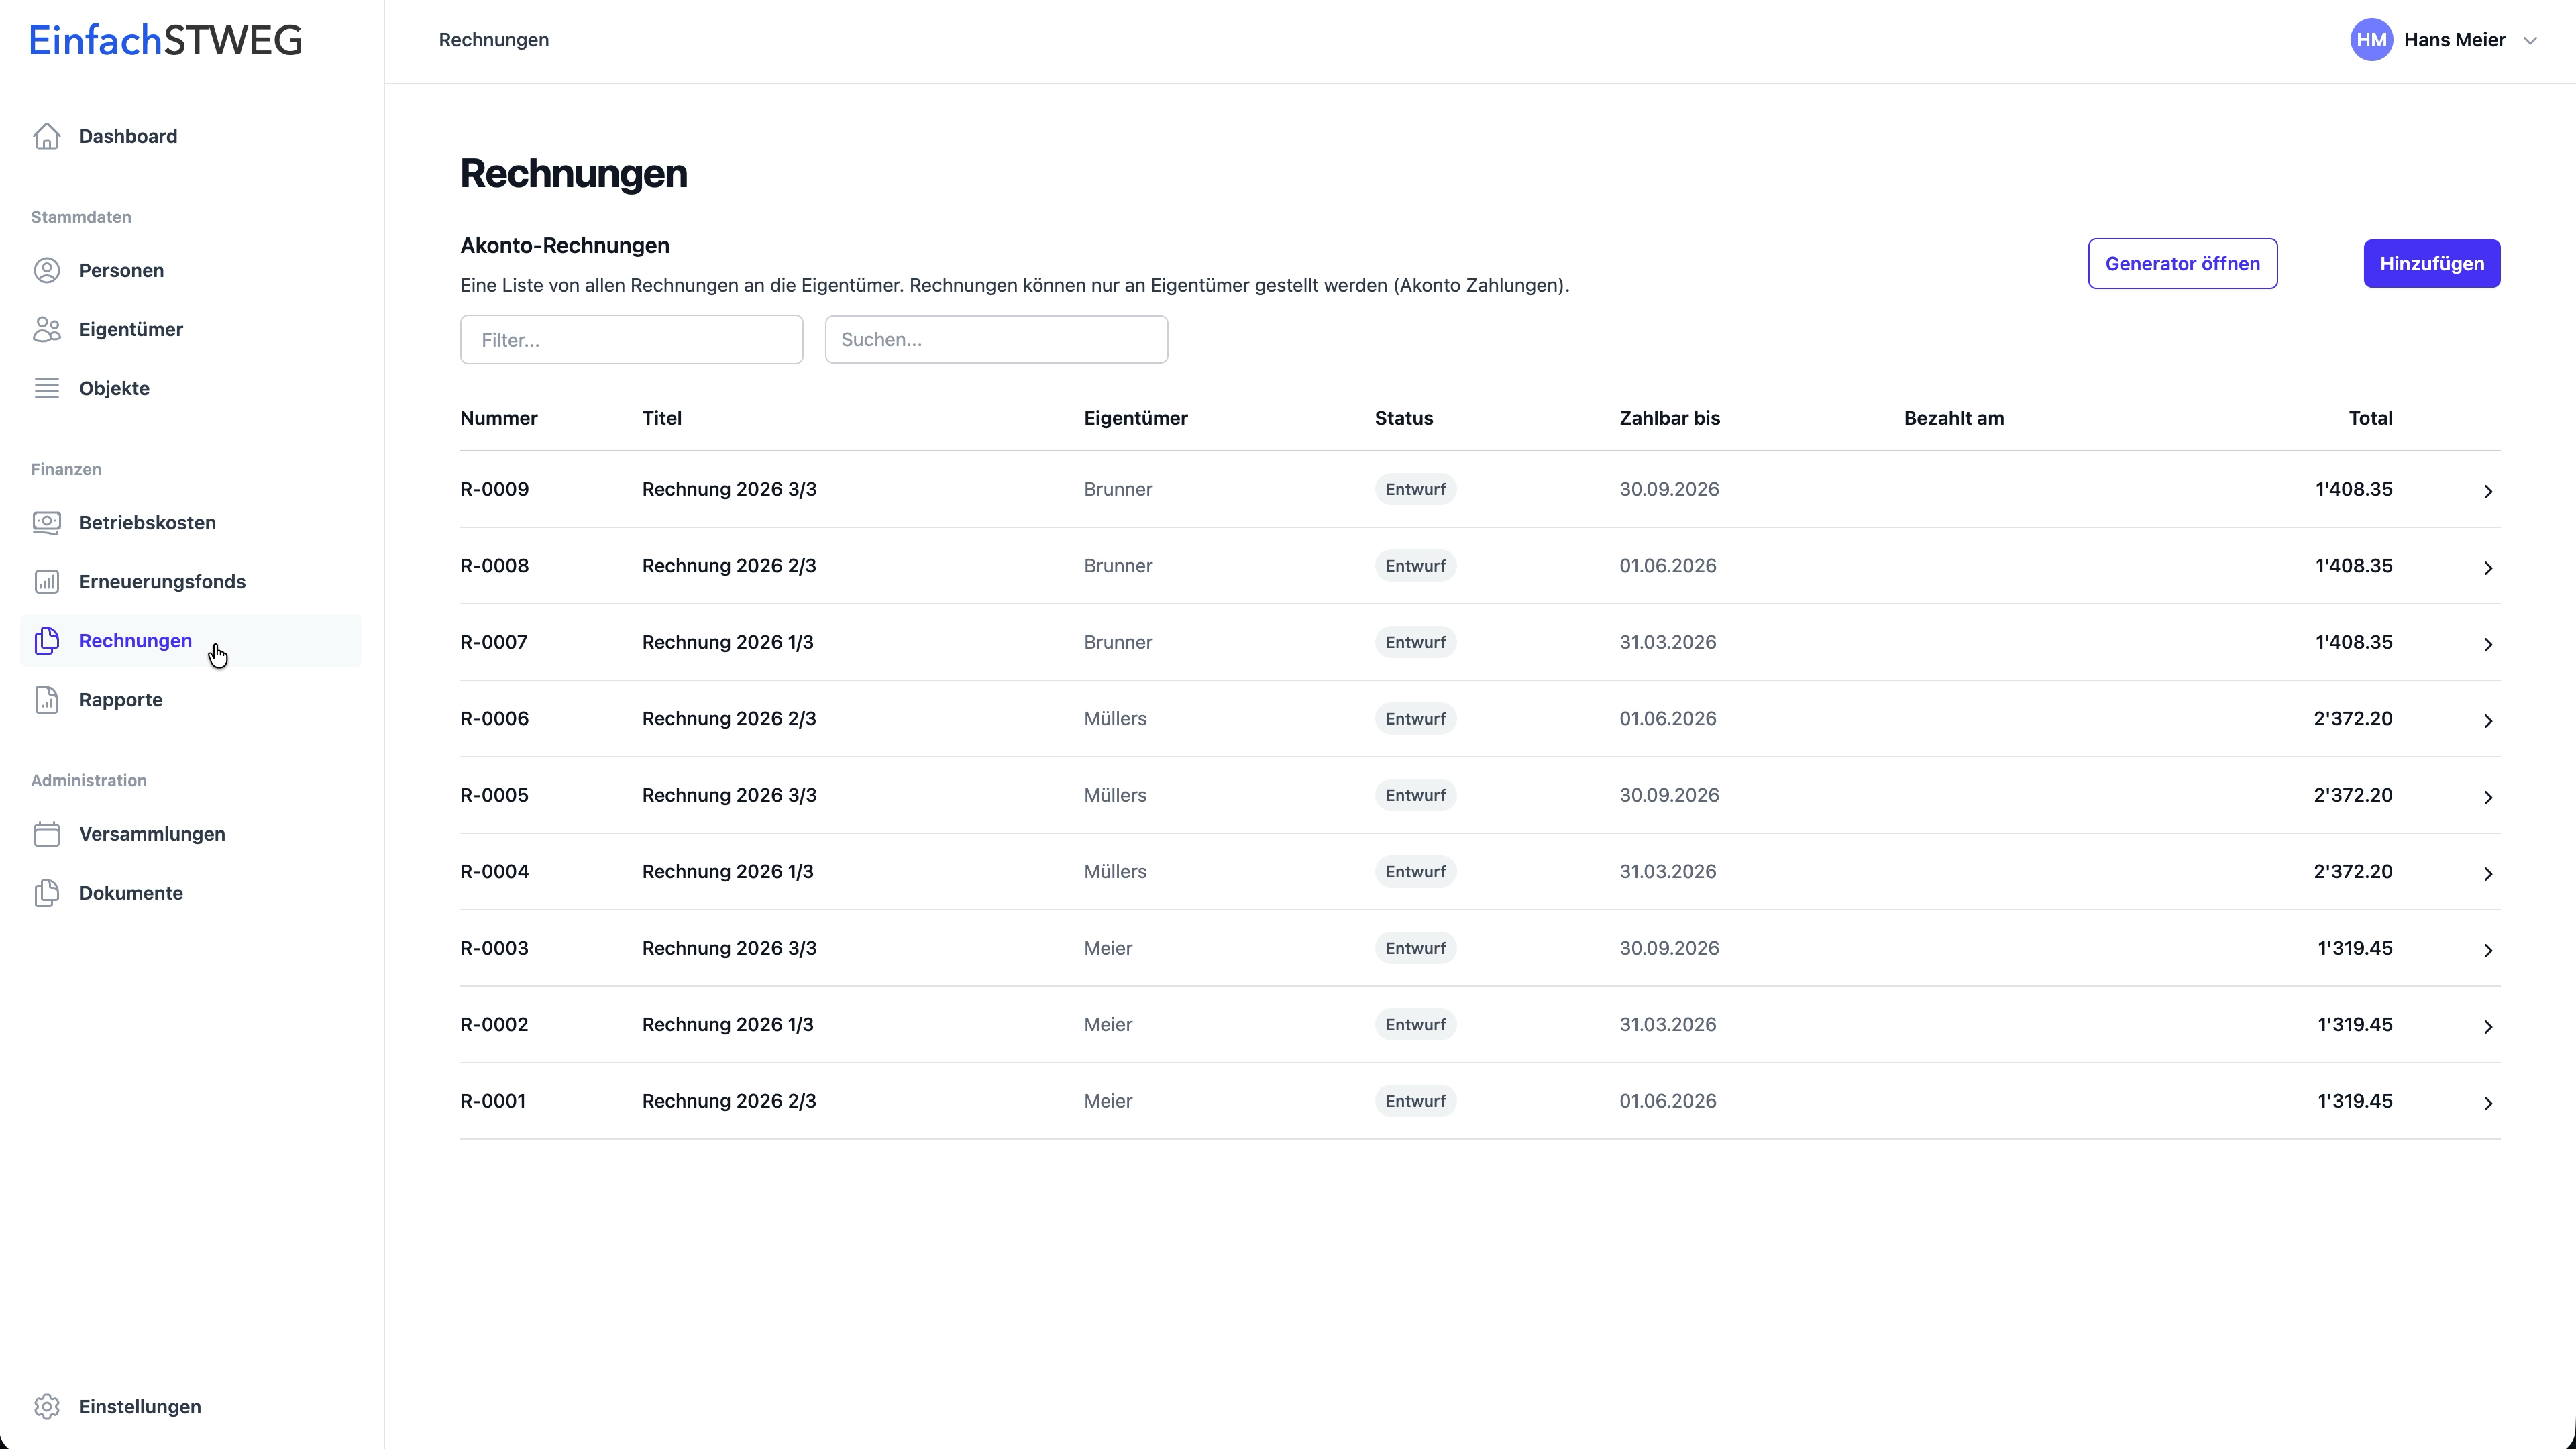Open Personen via its person icon
The height and width of the screenshot is (1449, 2576).
click(47, 270)
